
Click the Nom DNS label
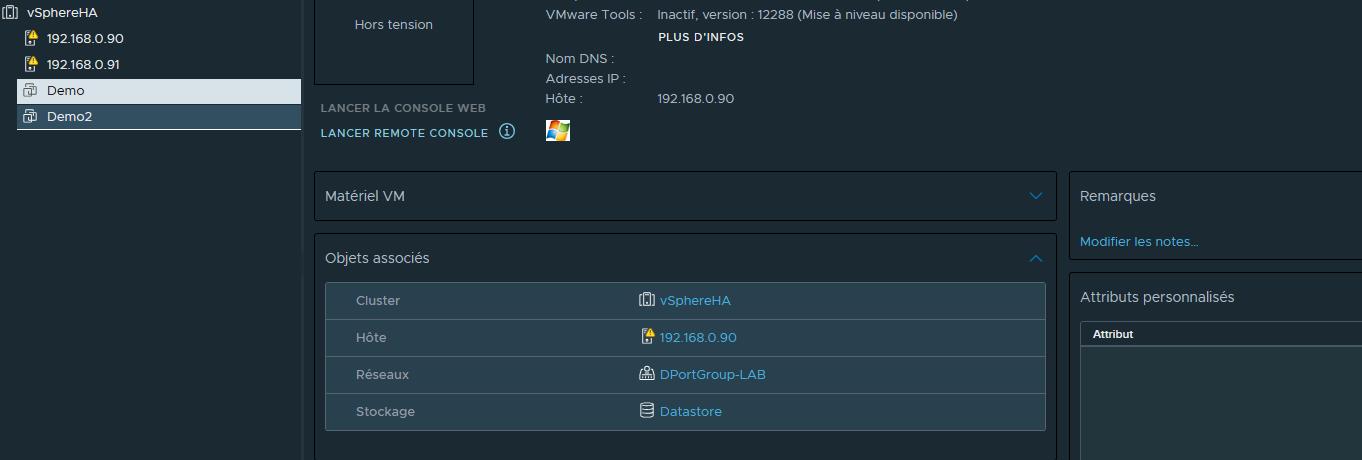(x=580, y=59)
